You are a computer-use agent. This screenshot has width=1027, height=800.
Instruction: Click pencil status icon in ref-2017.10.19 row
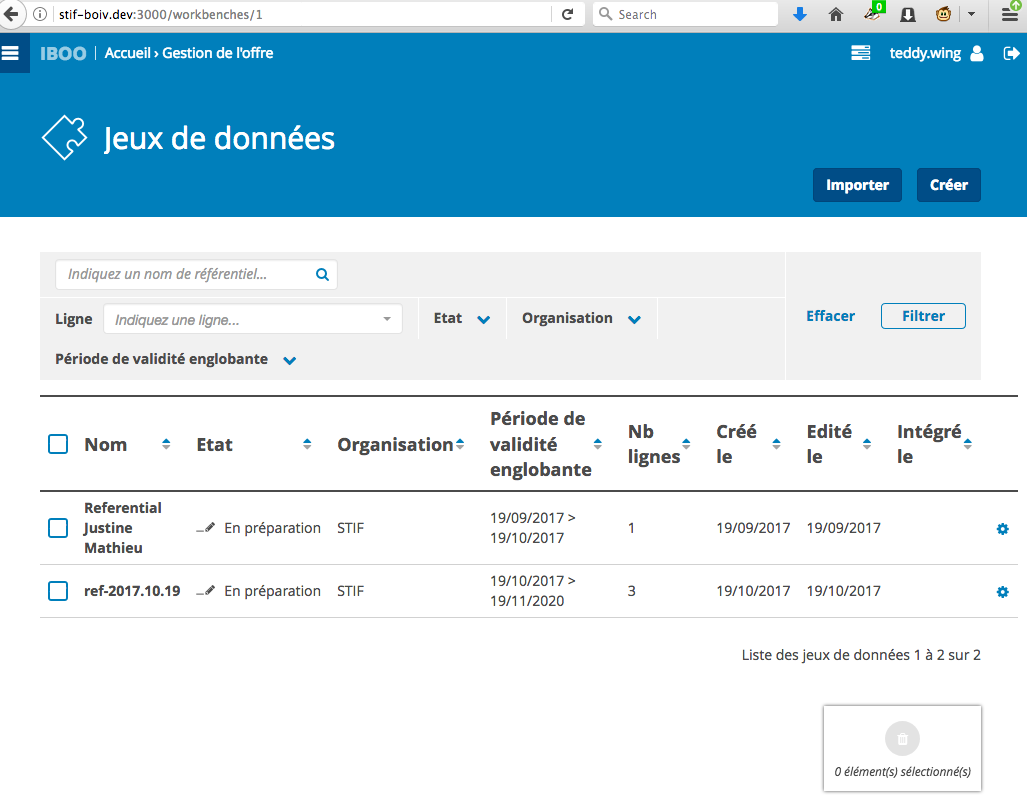point(206,591)
